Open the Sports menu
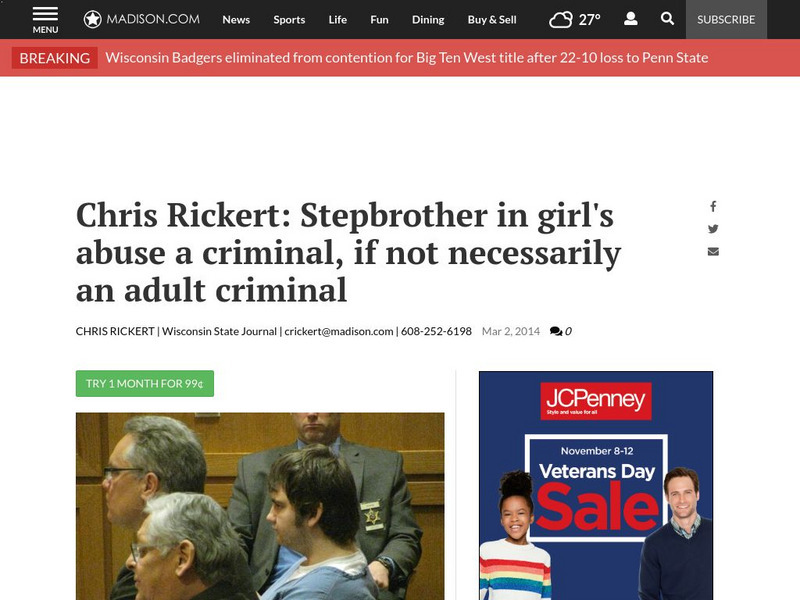This screenshot has width=800, height=600. point(289,19)
